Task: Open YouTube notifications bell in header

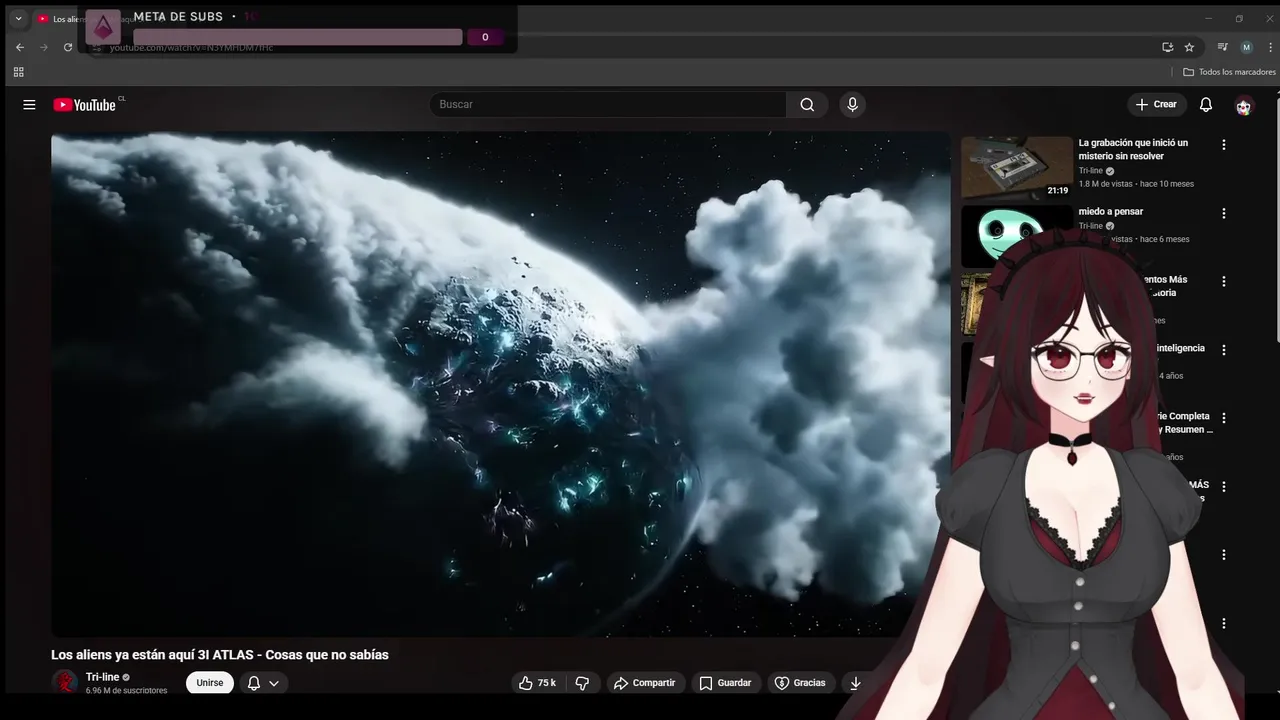Action: pos(1206,105)
